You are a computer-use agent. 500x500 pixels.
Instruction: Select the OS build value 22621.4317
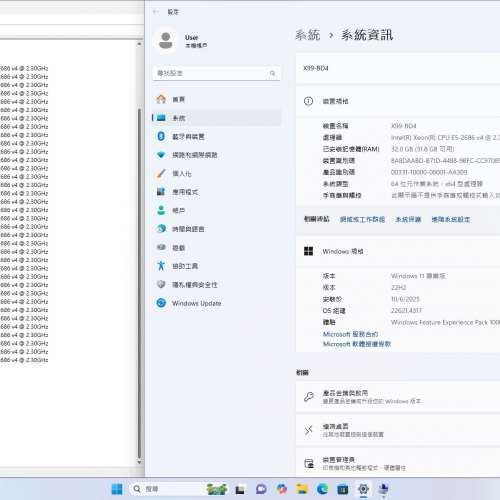[x=406, y=311]
